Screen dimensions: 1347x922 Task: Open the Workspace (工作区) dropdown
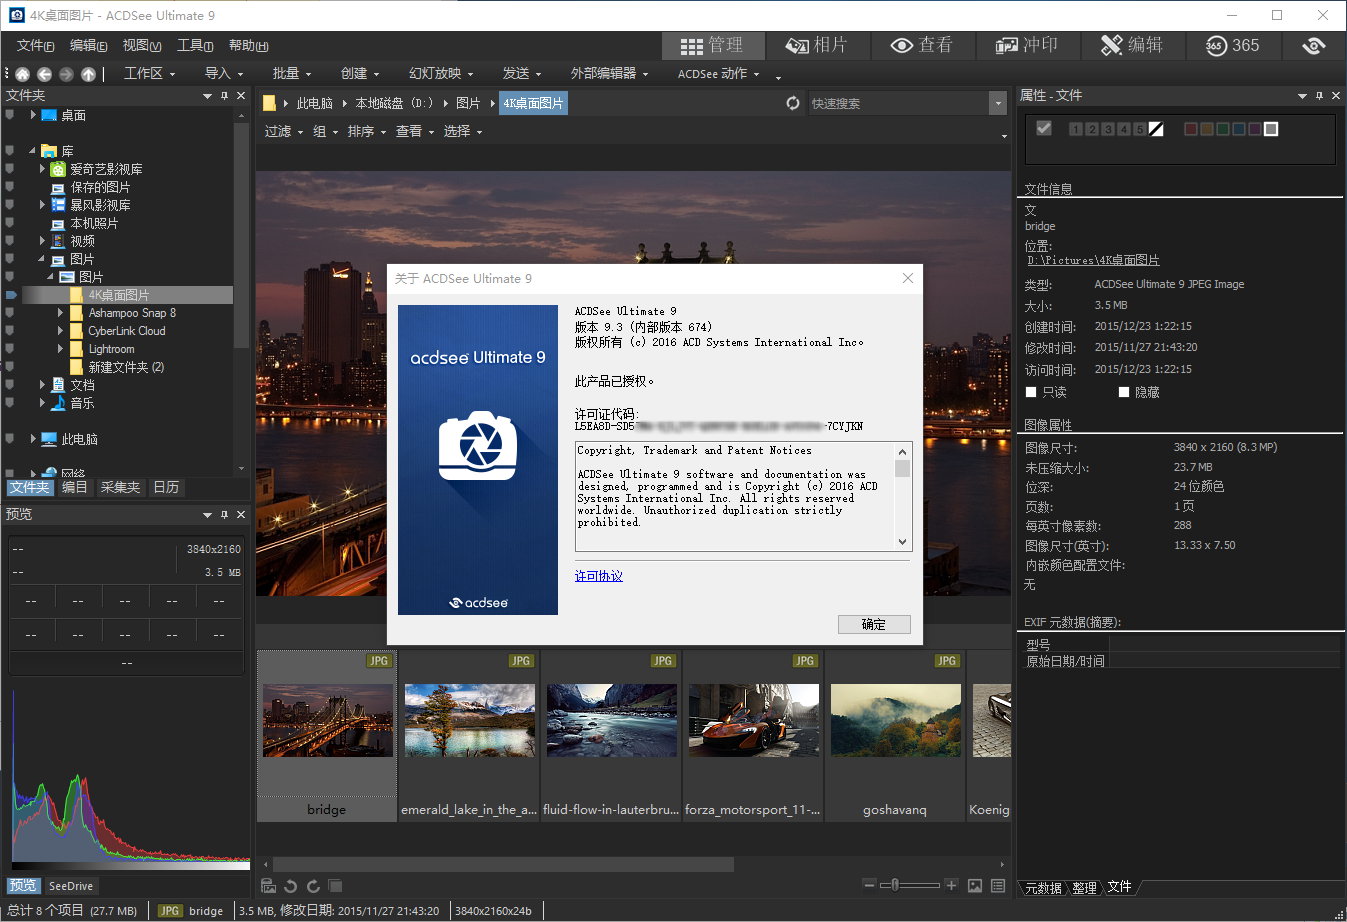(x=150, y=73)
